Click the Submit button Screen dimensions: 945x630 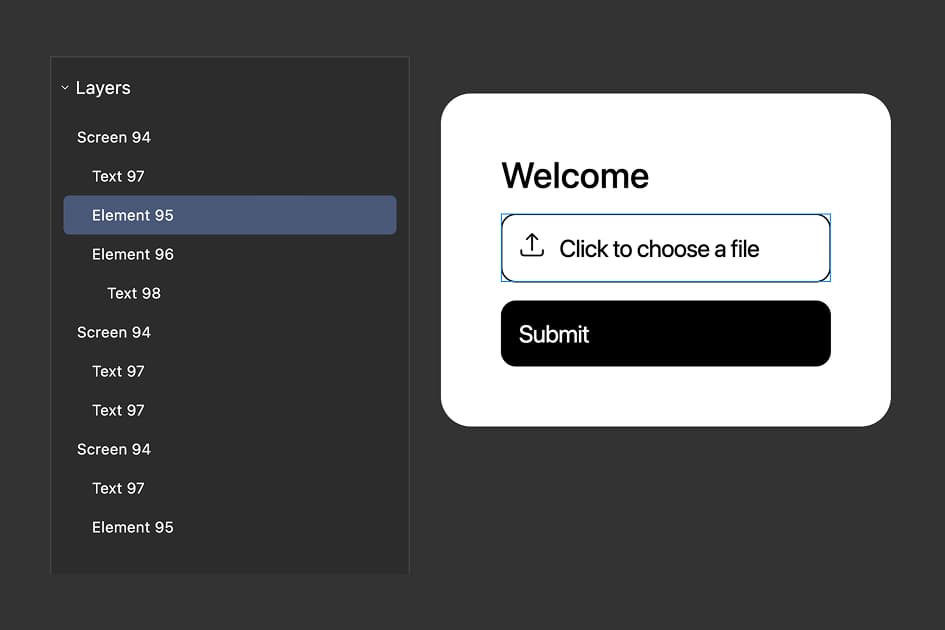(x=665, y=333)
